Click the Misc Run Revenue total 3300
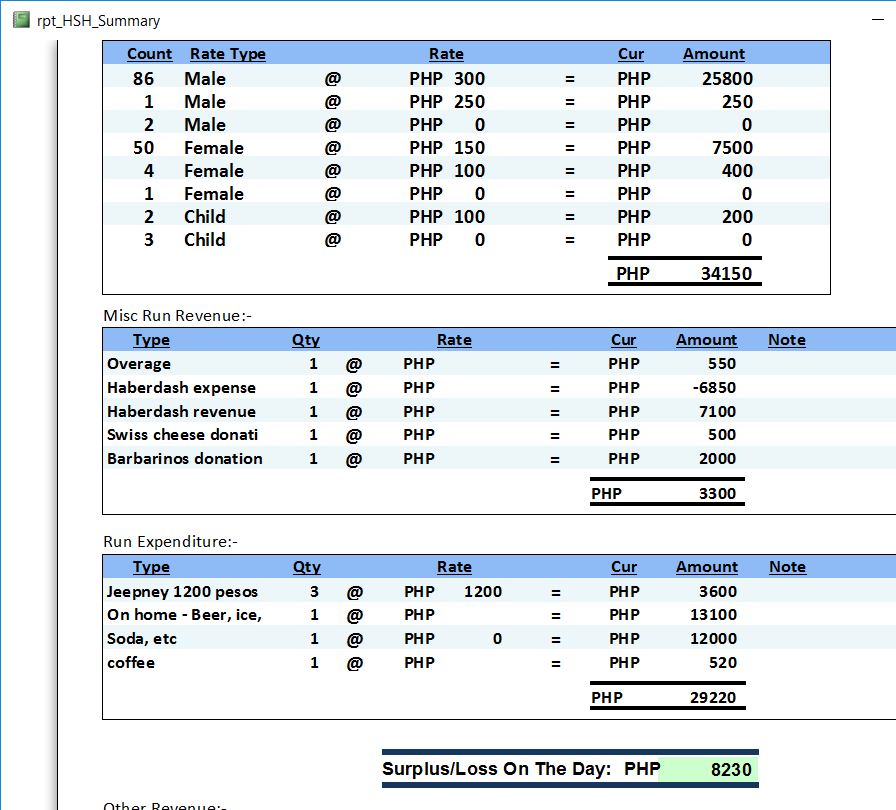The height and width of the screenshot is (810, 896). pyautogui.click(x=717, y=493)
